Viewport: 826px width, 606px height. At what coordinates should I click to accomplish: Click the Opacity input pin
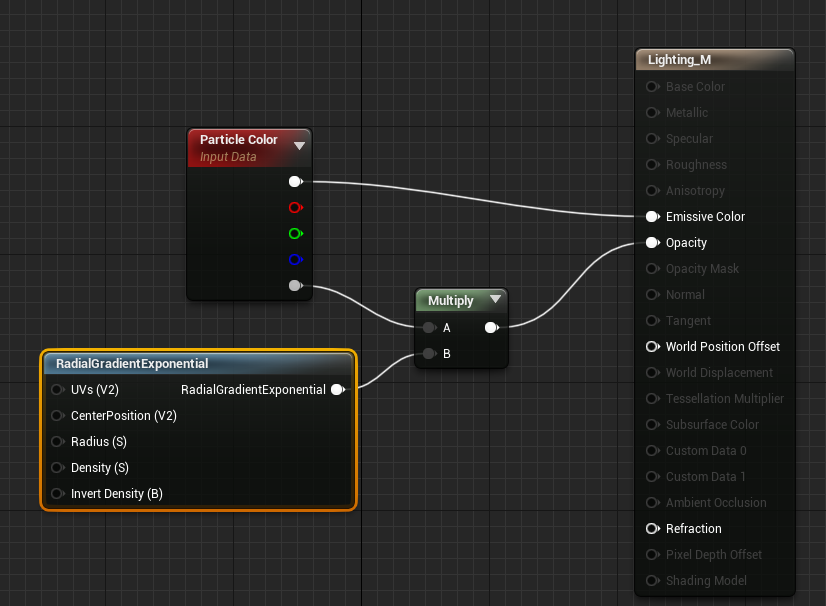(653, 242)
